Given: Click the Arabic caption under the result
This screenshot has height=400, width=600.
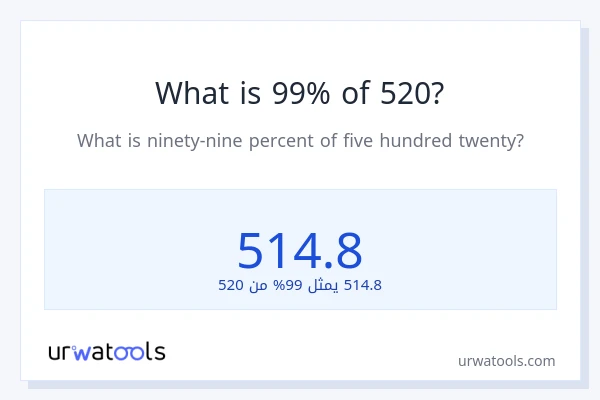Looking at the screenshot, I should pyautogui.click(x=300, y=285).
